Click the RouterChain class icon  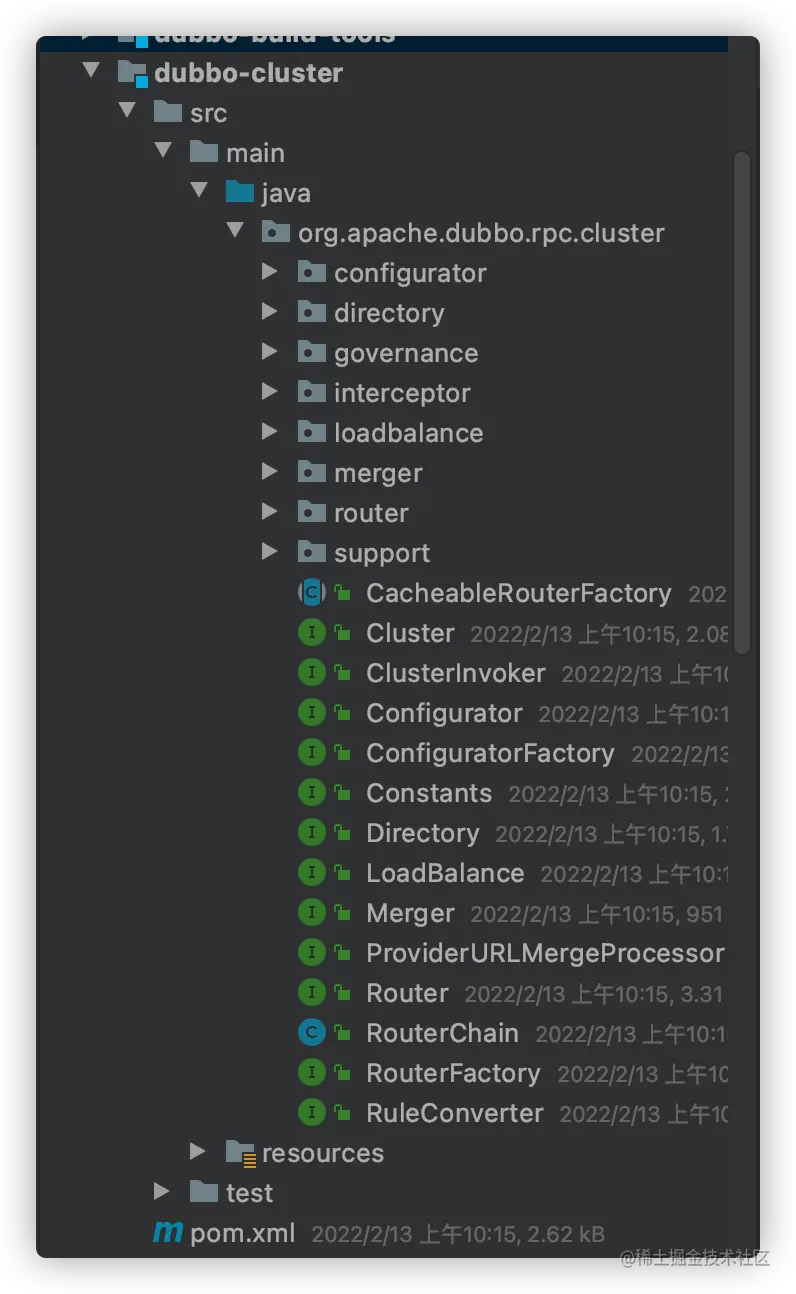coord(312,1033)
